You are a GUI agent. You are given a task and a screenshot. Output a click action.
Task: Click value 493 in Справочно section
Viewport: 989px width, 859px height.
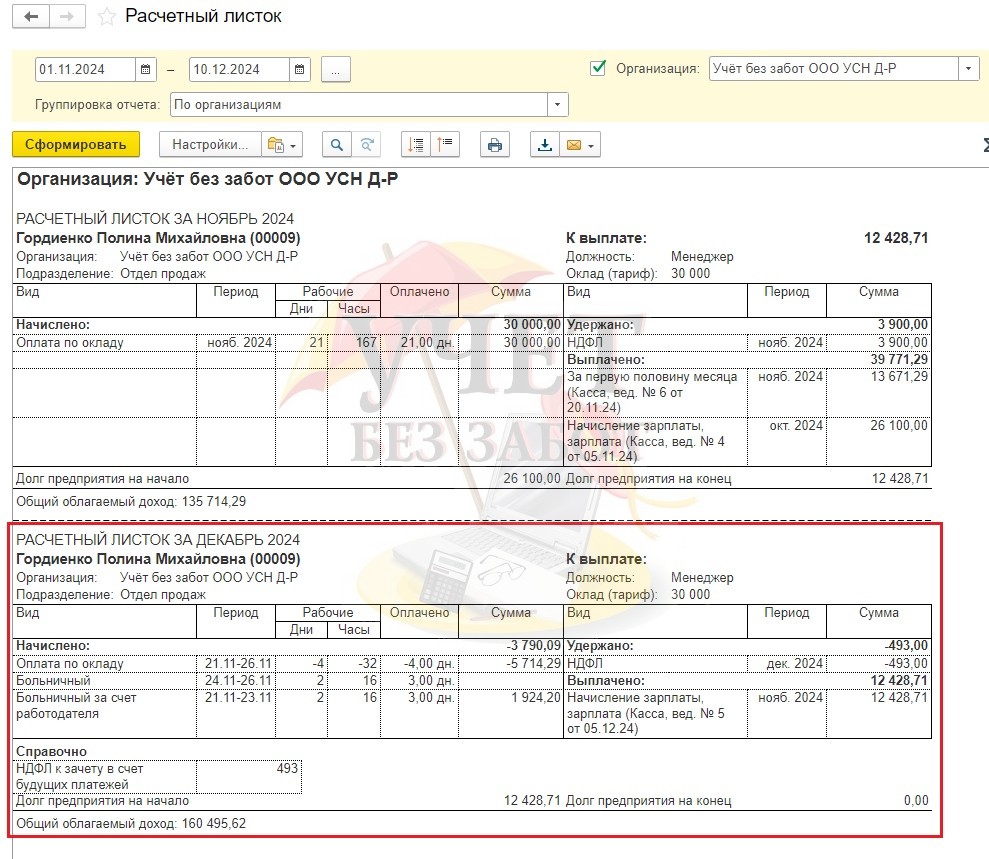point(287,768)
